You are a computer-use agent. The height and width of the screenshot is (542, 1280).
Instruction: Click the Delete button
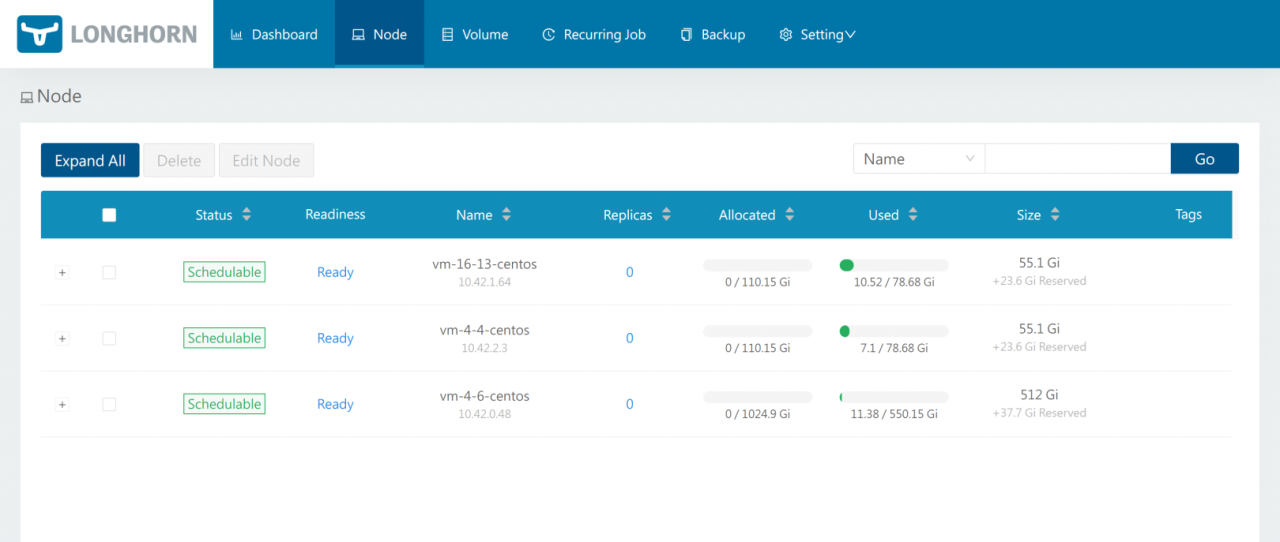tap(179, 160)
